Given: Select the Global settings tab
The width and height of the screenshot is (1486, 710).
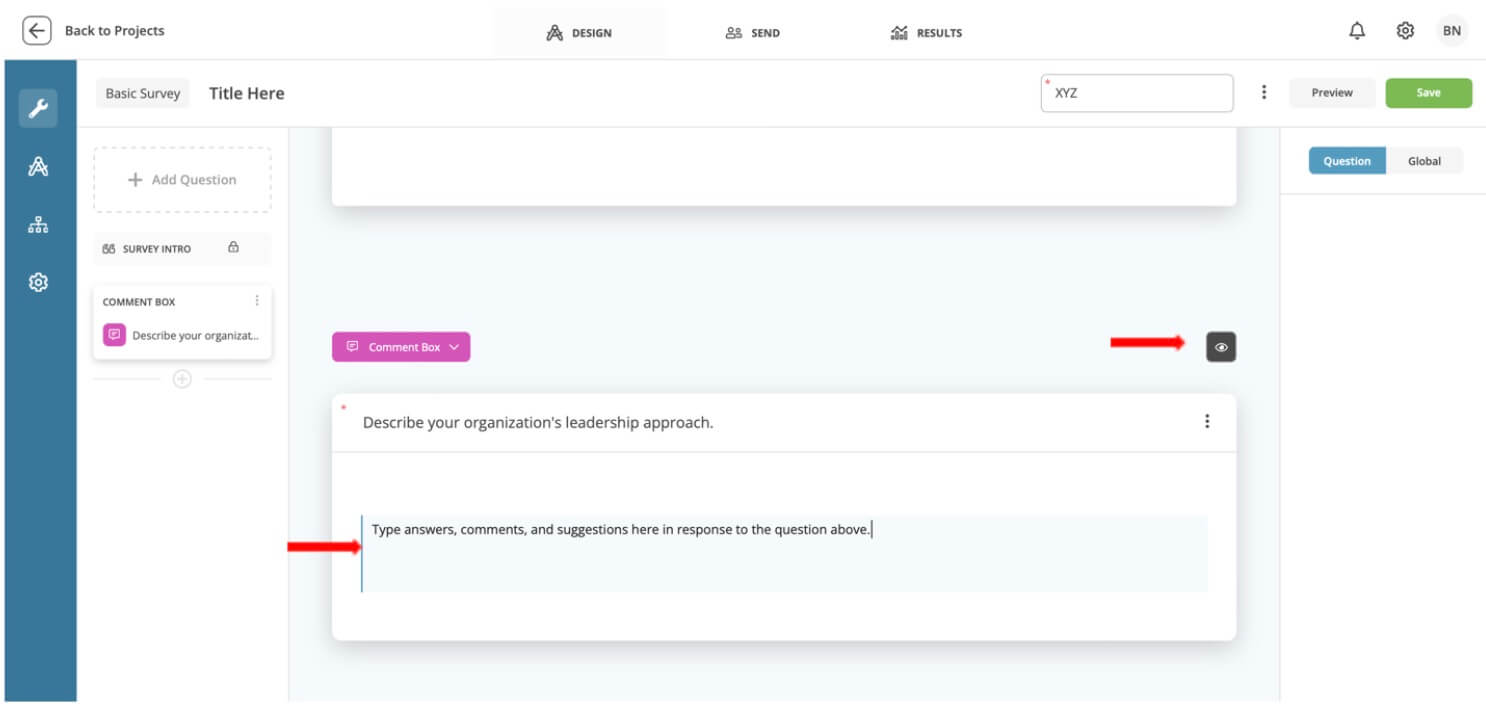Looking at the screenshot, I should pos(1424,161).
